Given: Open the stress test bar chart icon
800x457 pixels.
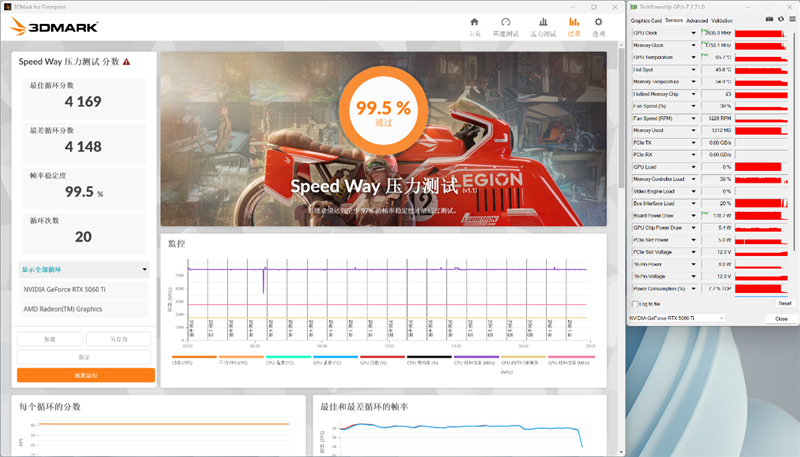Looking at the screenshot, I should pos(543,22).
